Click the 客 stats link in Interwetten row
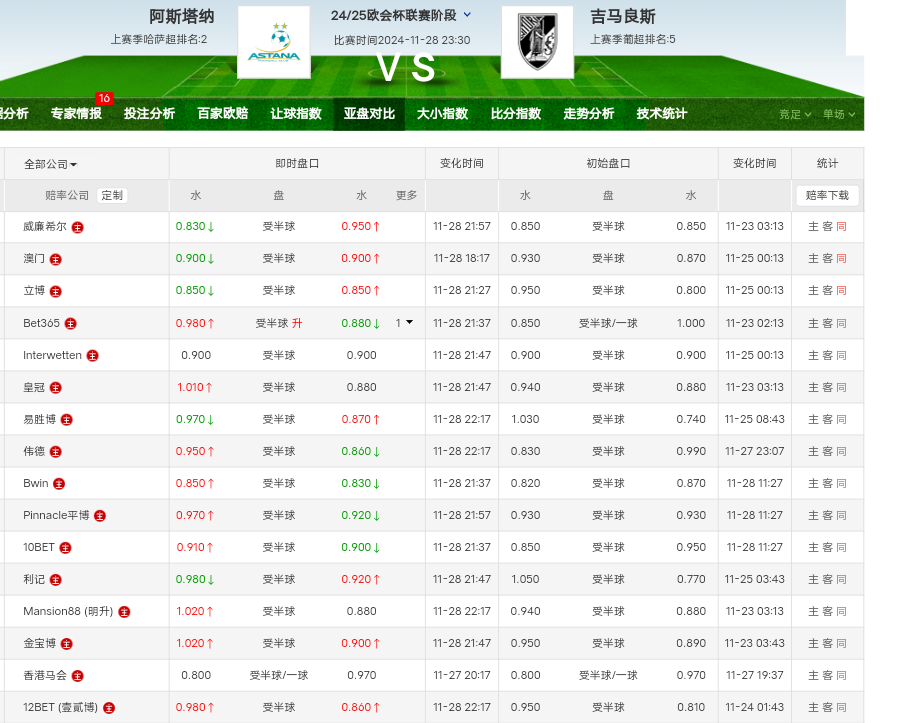The width and height of the screenshot is (906, 723). [x=827, y=355]
